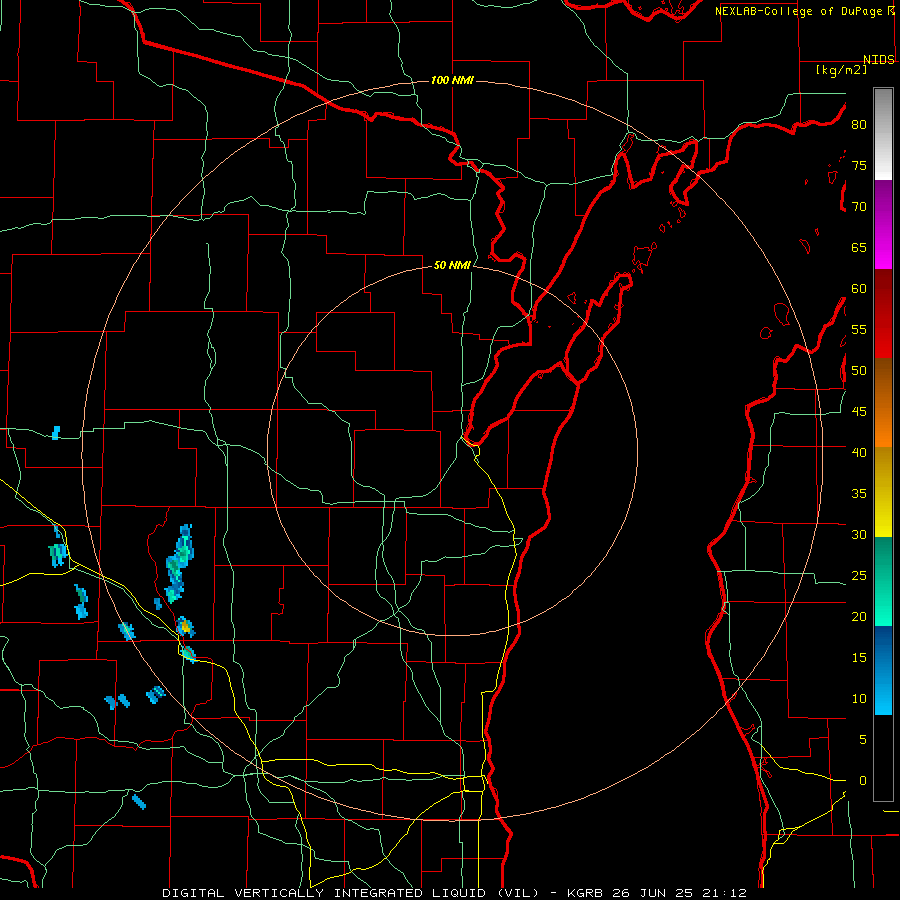This screenshot has height=900, width=900.
Task: Click the 65 value on color scale
Action: [x=859, y=247]
